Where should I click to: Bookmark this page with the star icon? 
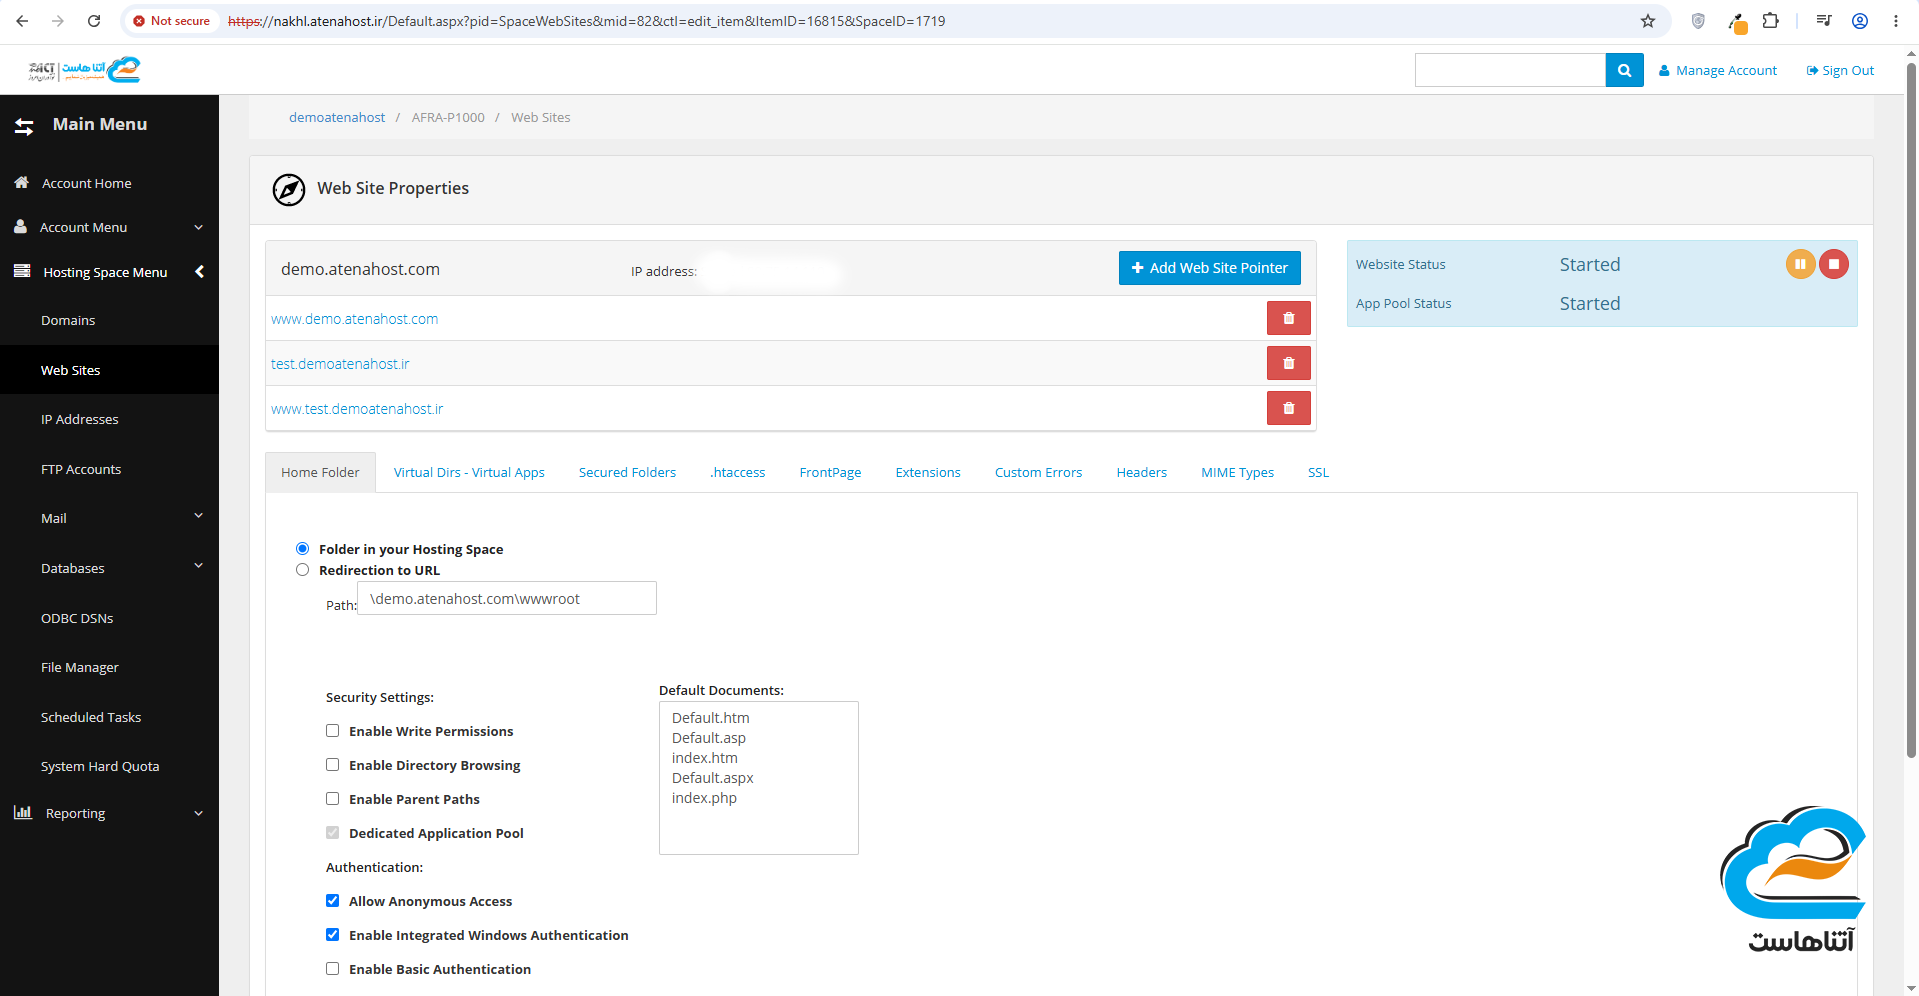[1647, 21]
